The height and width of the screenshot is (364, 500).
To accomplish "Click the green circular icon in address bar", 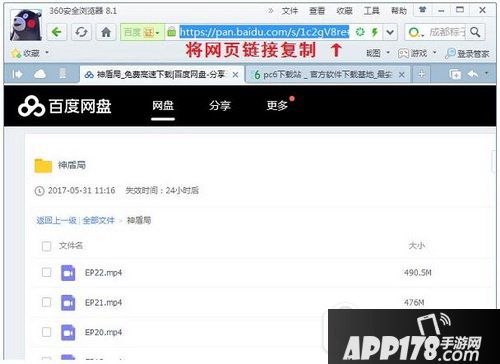I will [360, 32].
